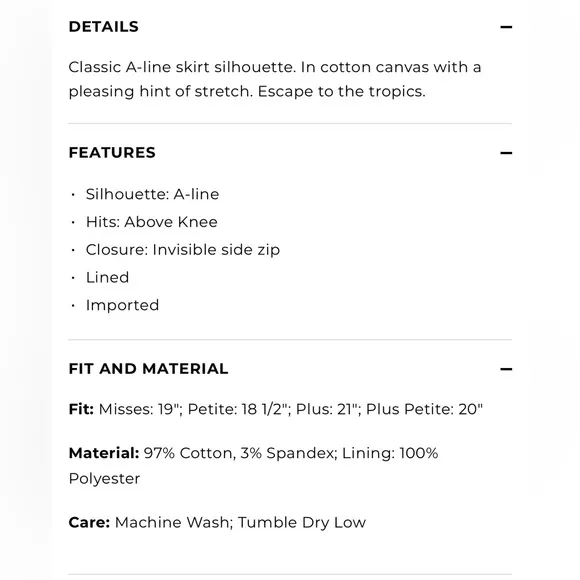Collapse Fit and Material minus icon

[506, 369]
